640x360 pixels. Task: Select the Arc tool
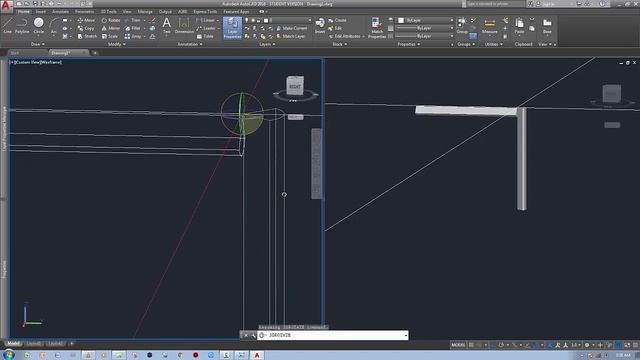tap(53, 26)
